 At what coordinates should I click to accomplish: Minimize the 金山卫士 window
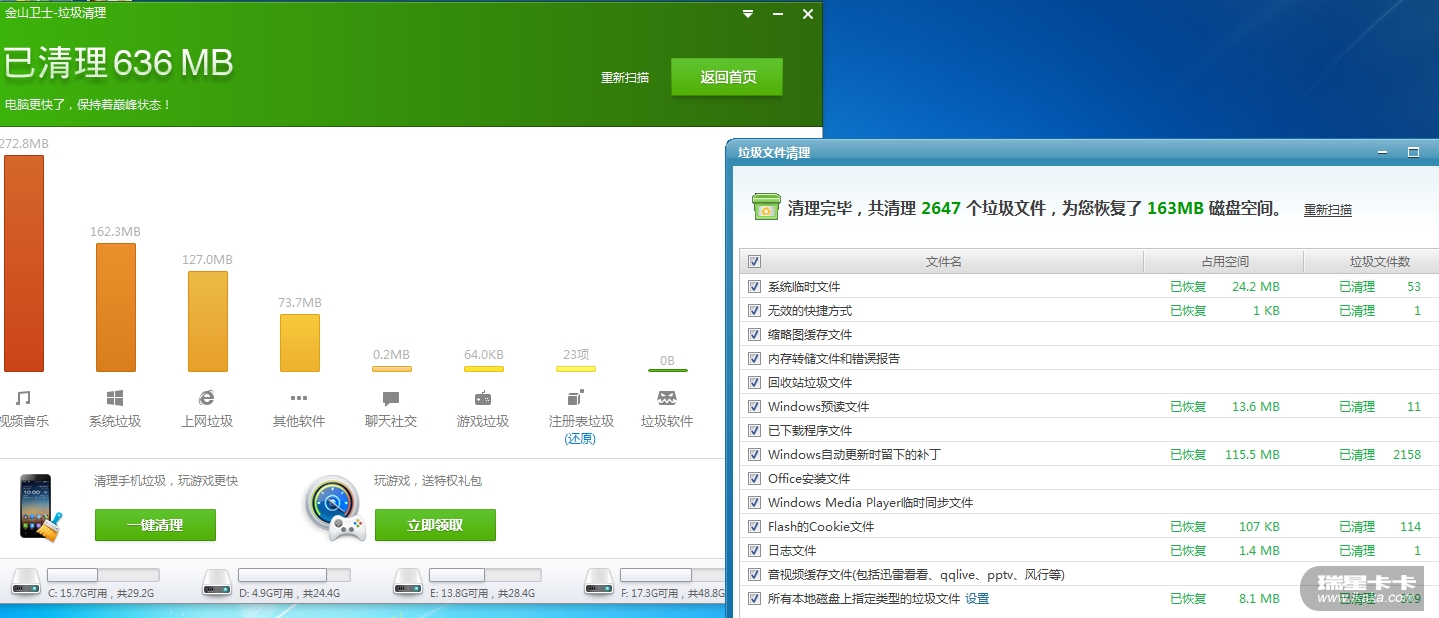pyautogui.click(x=778, y=14)
